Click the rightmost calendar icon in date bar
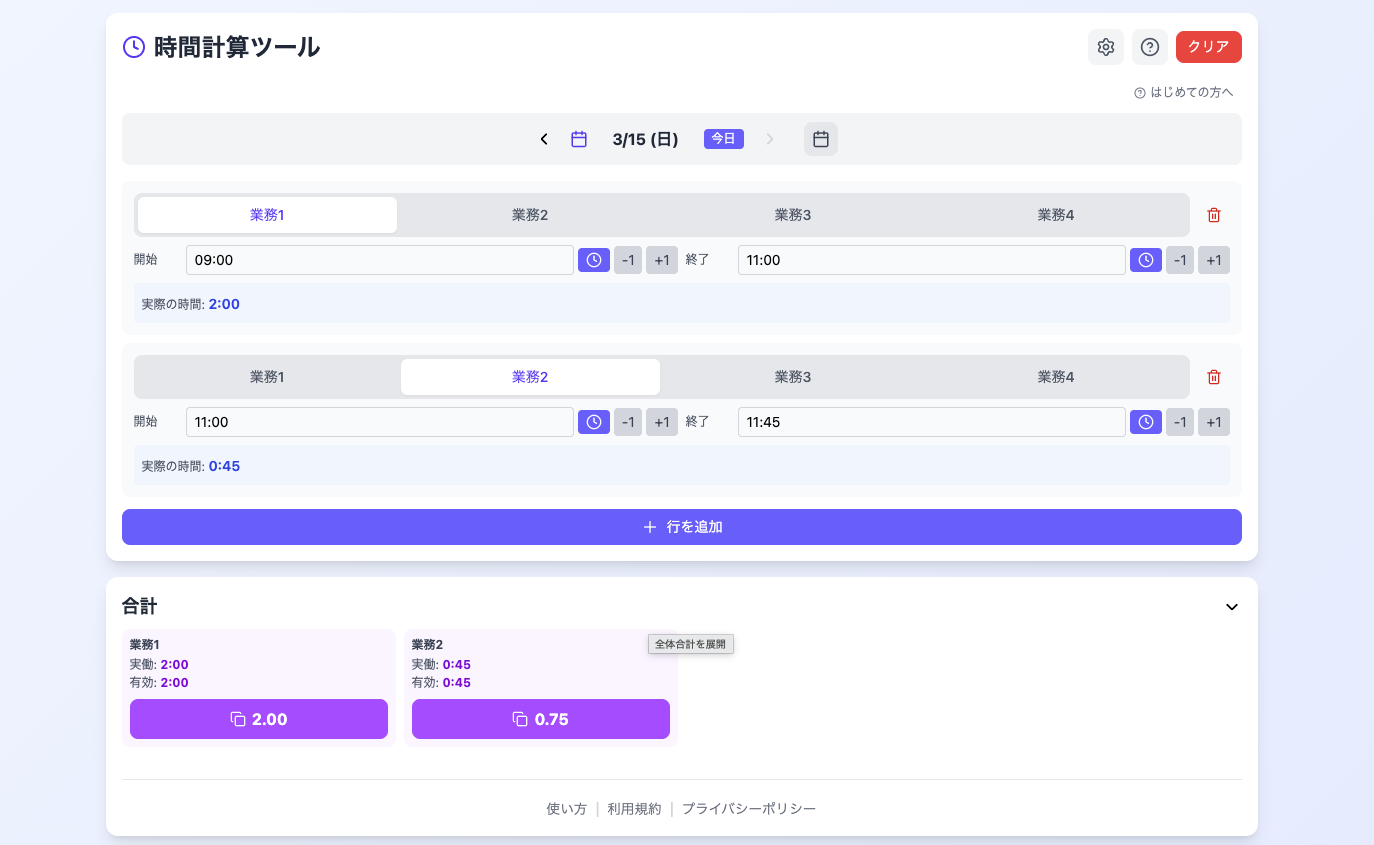This screenshot has width=1374, height=845. [820, 139]
